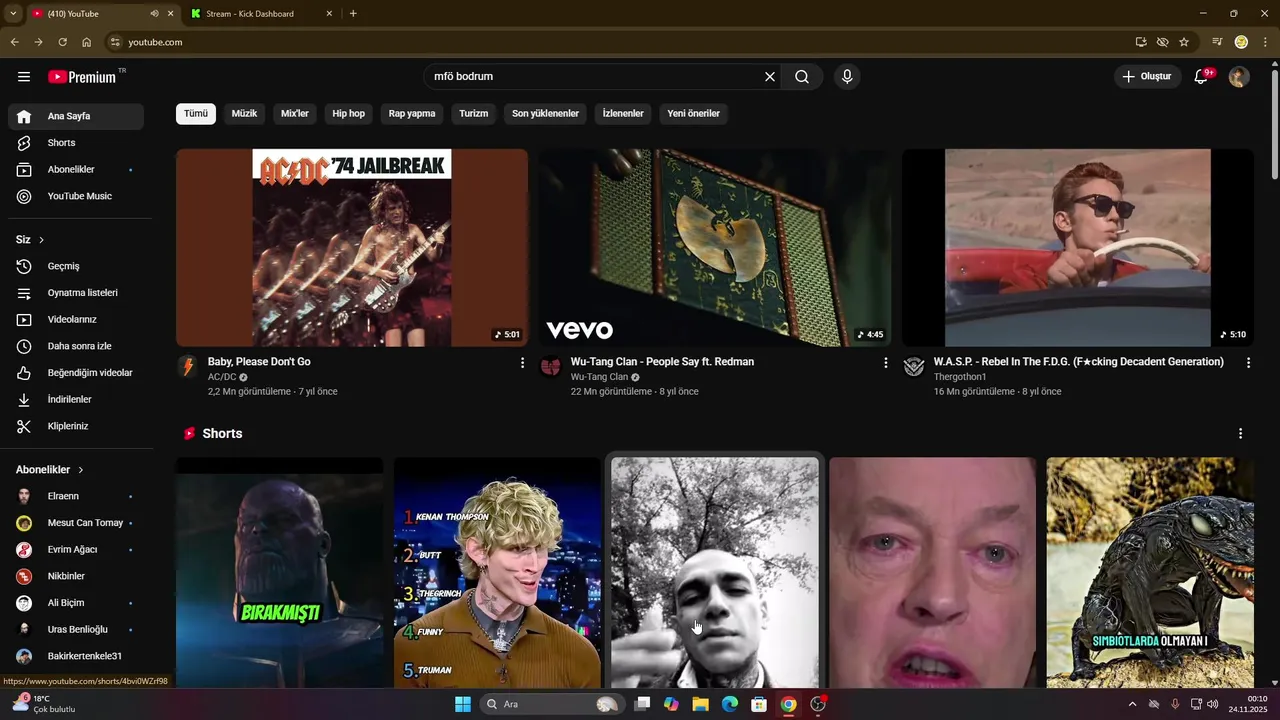Select the Yeni öneriler chip

(x=693, y=114)
